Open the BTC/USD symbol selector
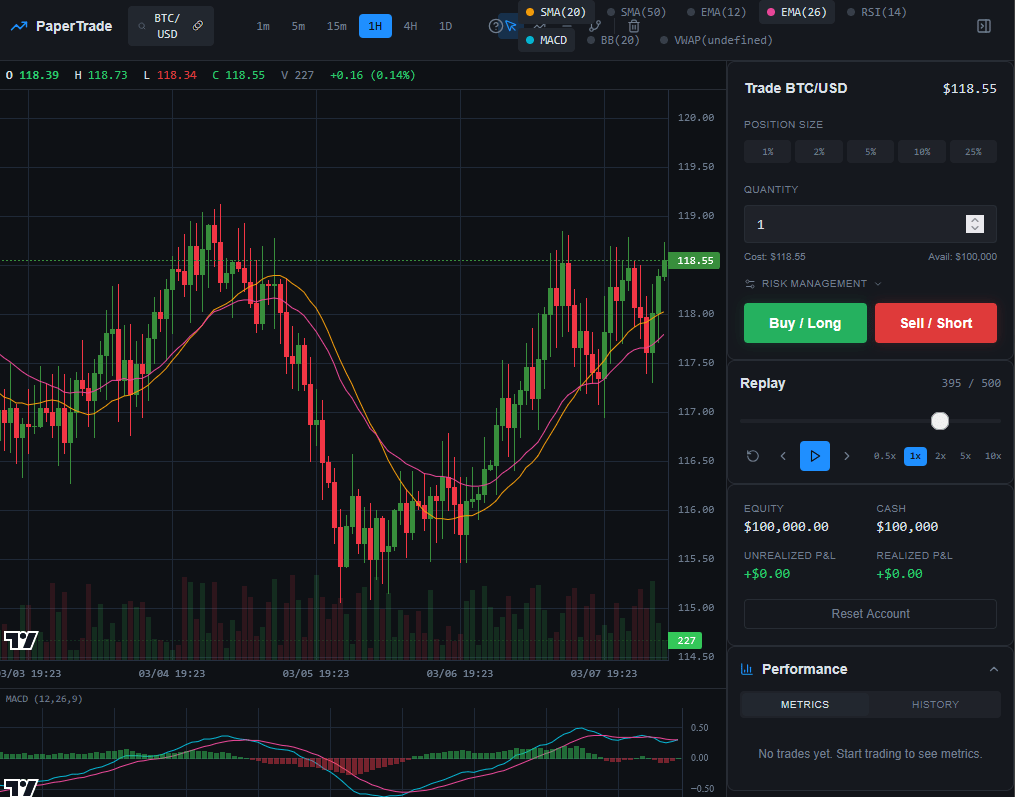This screenshot has width=1015, height=797. pyautogui.click(x=165, y=26)
